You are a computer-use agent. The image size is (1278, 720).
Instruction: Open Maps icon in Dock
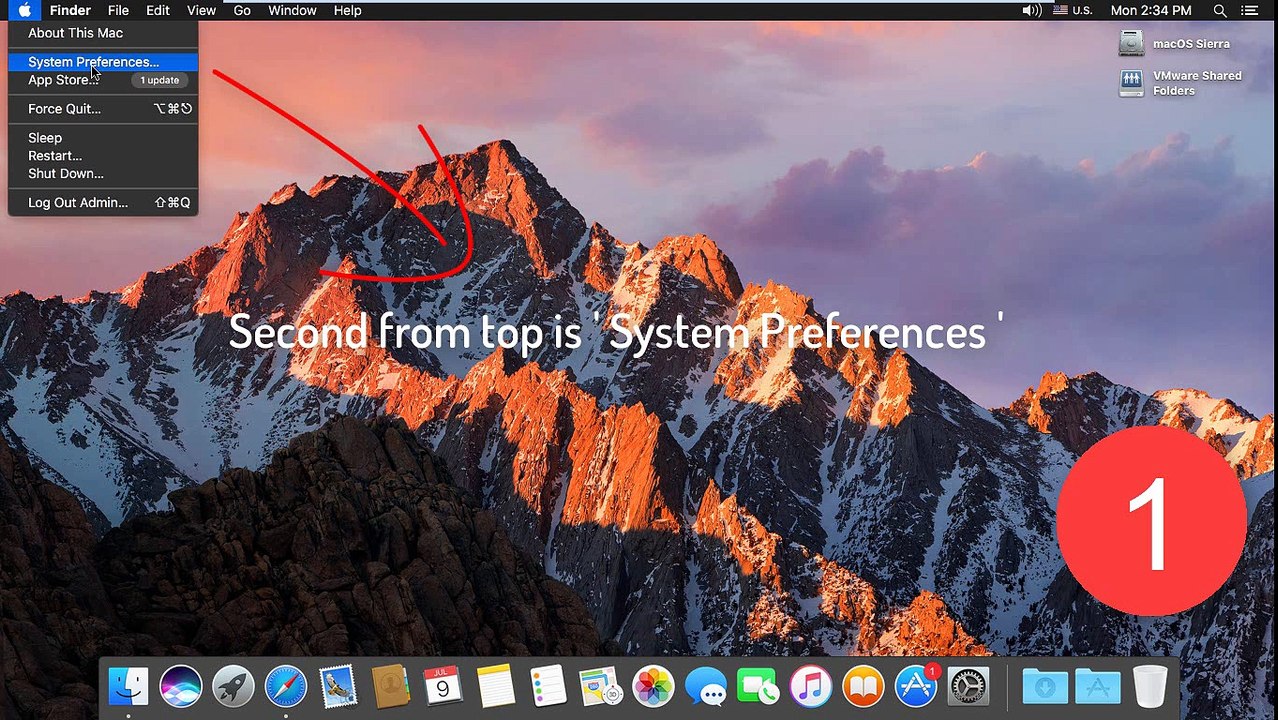[601, 687]
